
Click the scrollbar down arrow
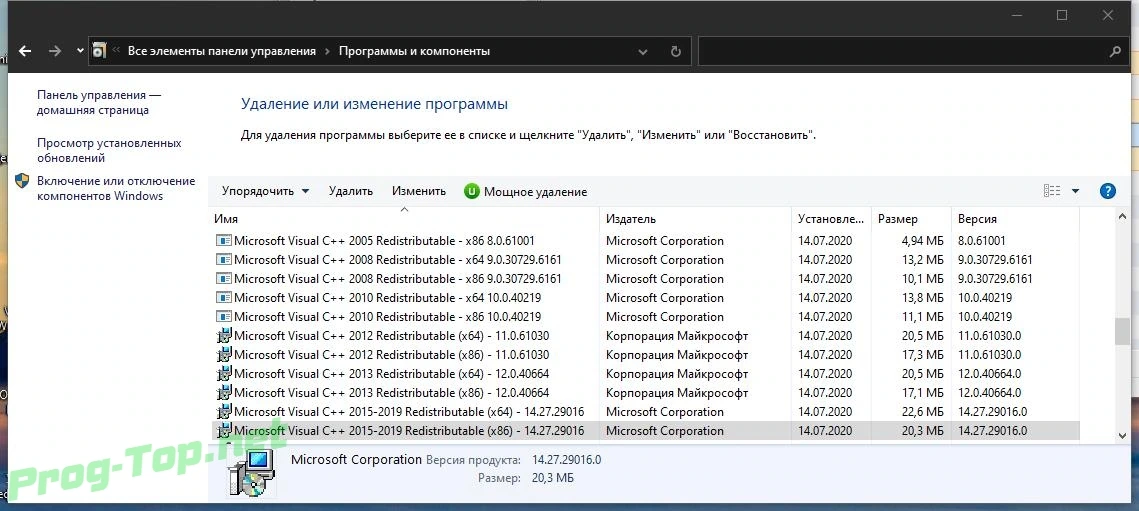[1123, 434]
